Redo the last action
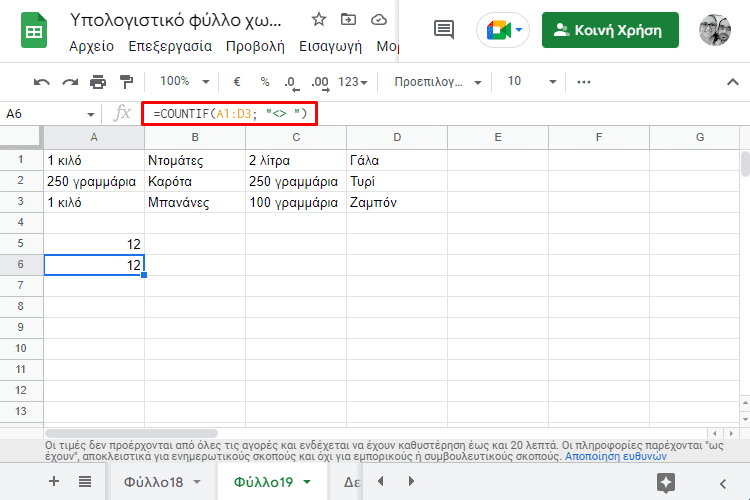 (x=70, y=82)
